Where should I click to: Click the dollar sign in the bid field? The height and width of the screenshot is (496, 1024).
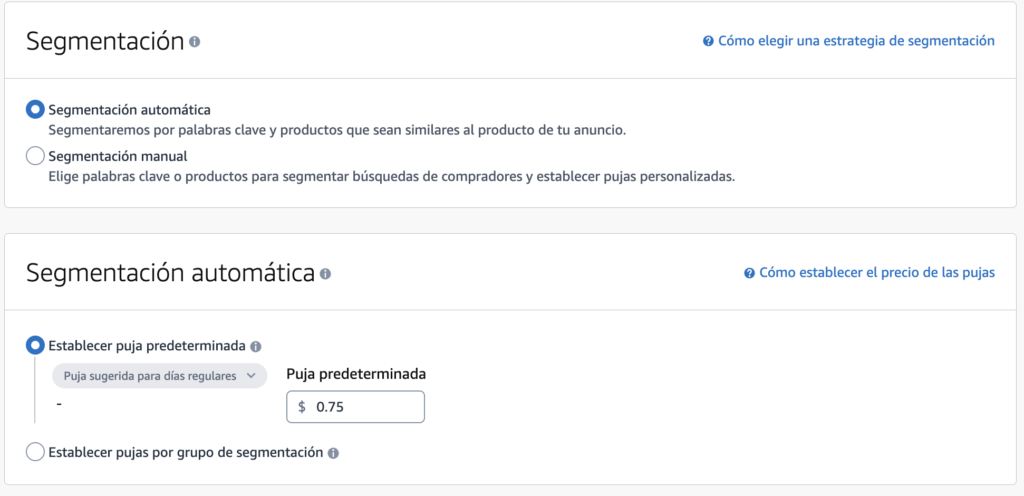(x=302, y=407)
